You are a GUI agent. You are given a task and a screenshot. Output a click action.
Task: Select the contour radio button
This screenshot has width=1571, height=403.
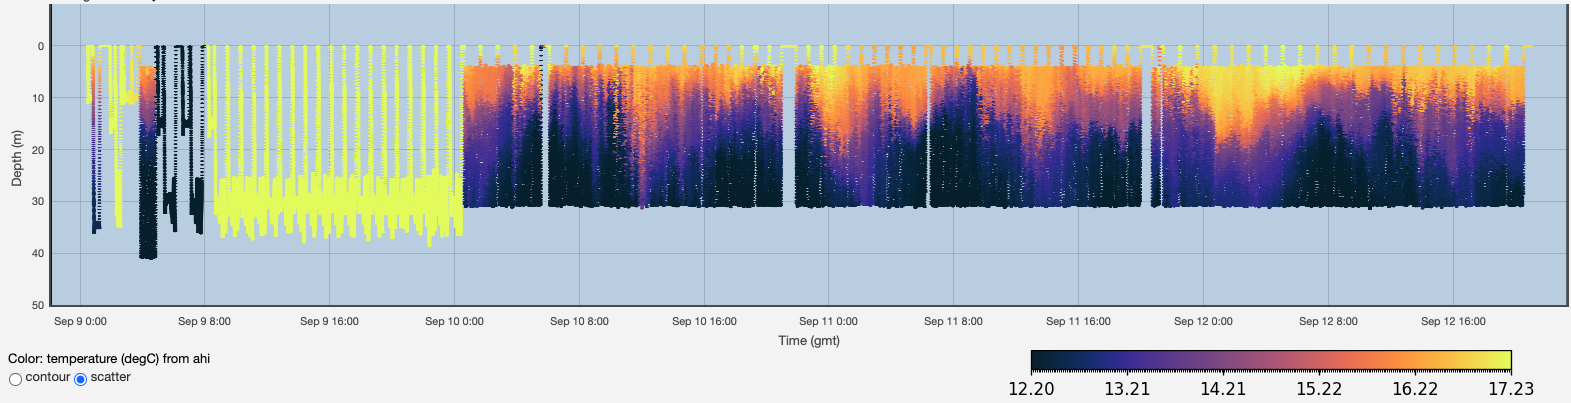[x=15, y=379]
